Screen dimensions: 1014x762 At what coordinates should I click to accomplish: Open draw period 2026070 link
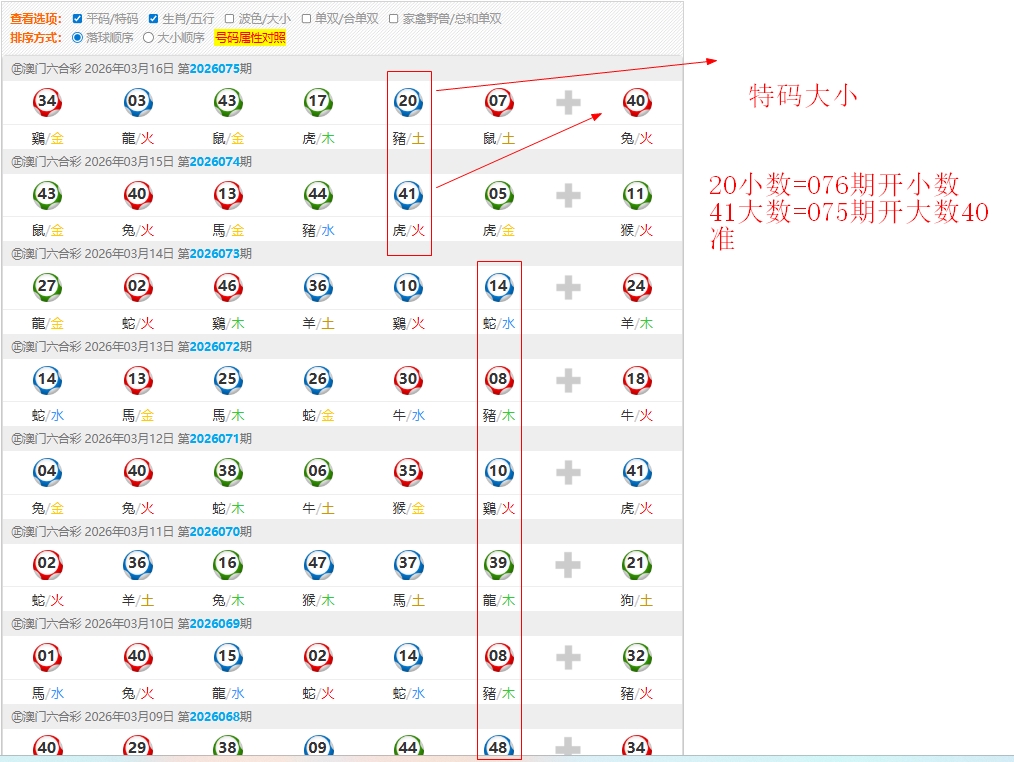coord(214,532)
